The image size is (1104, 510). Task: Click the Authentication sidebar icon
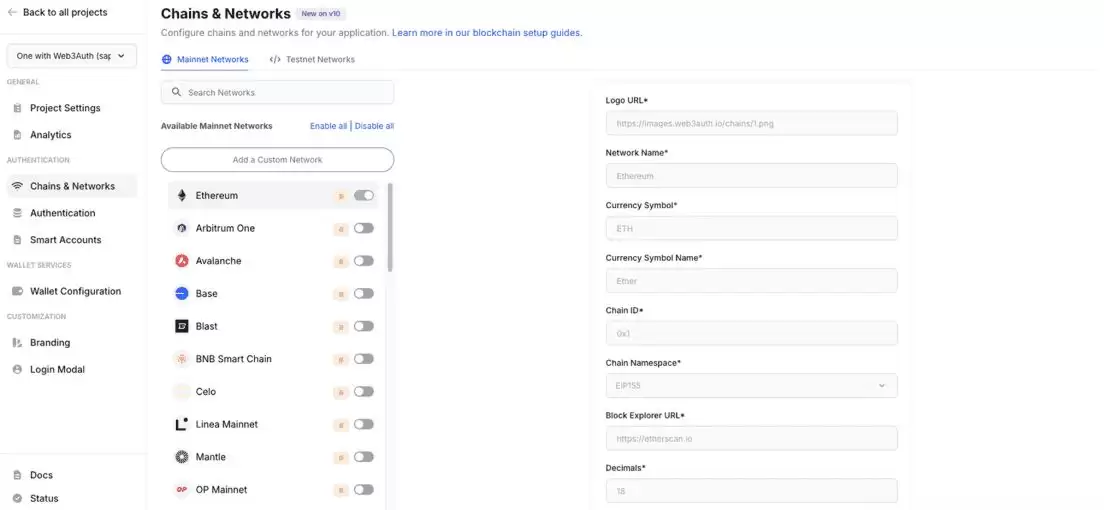(x=17, y=213)
